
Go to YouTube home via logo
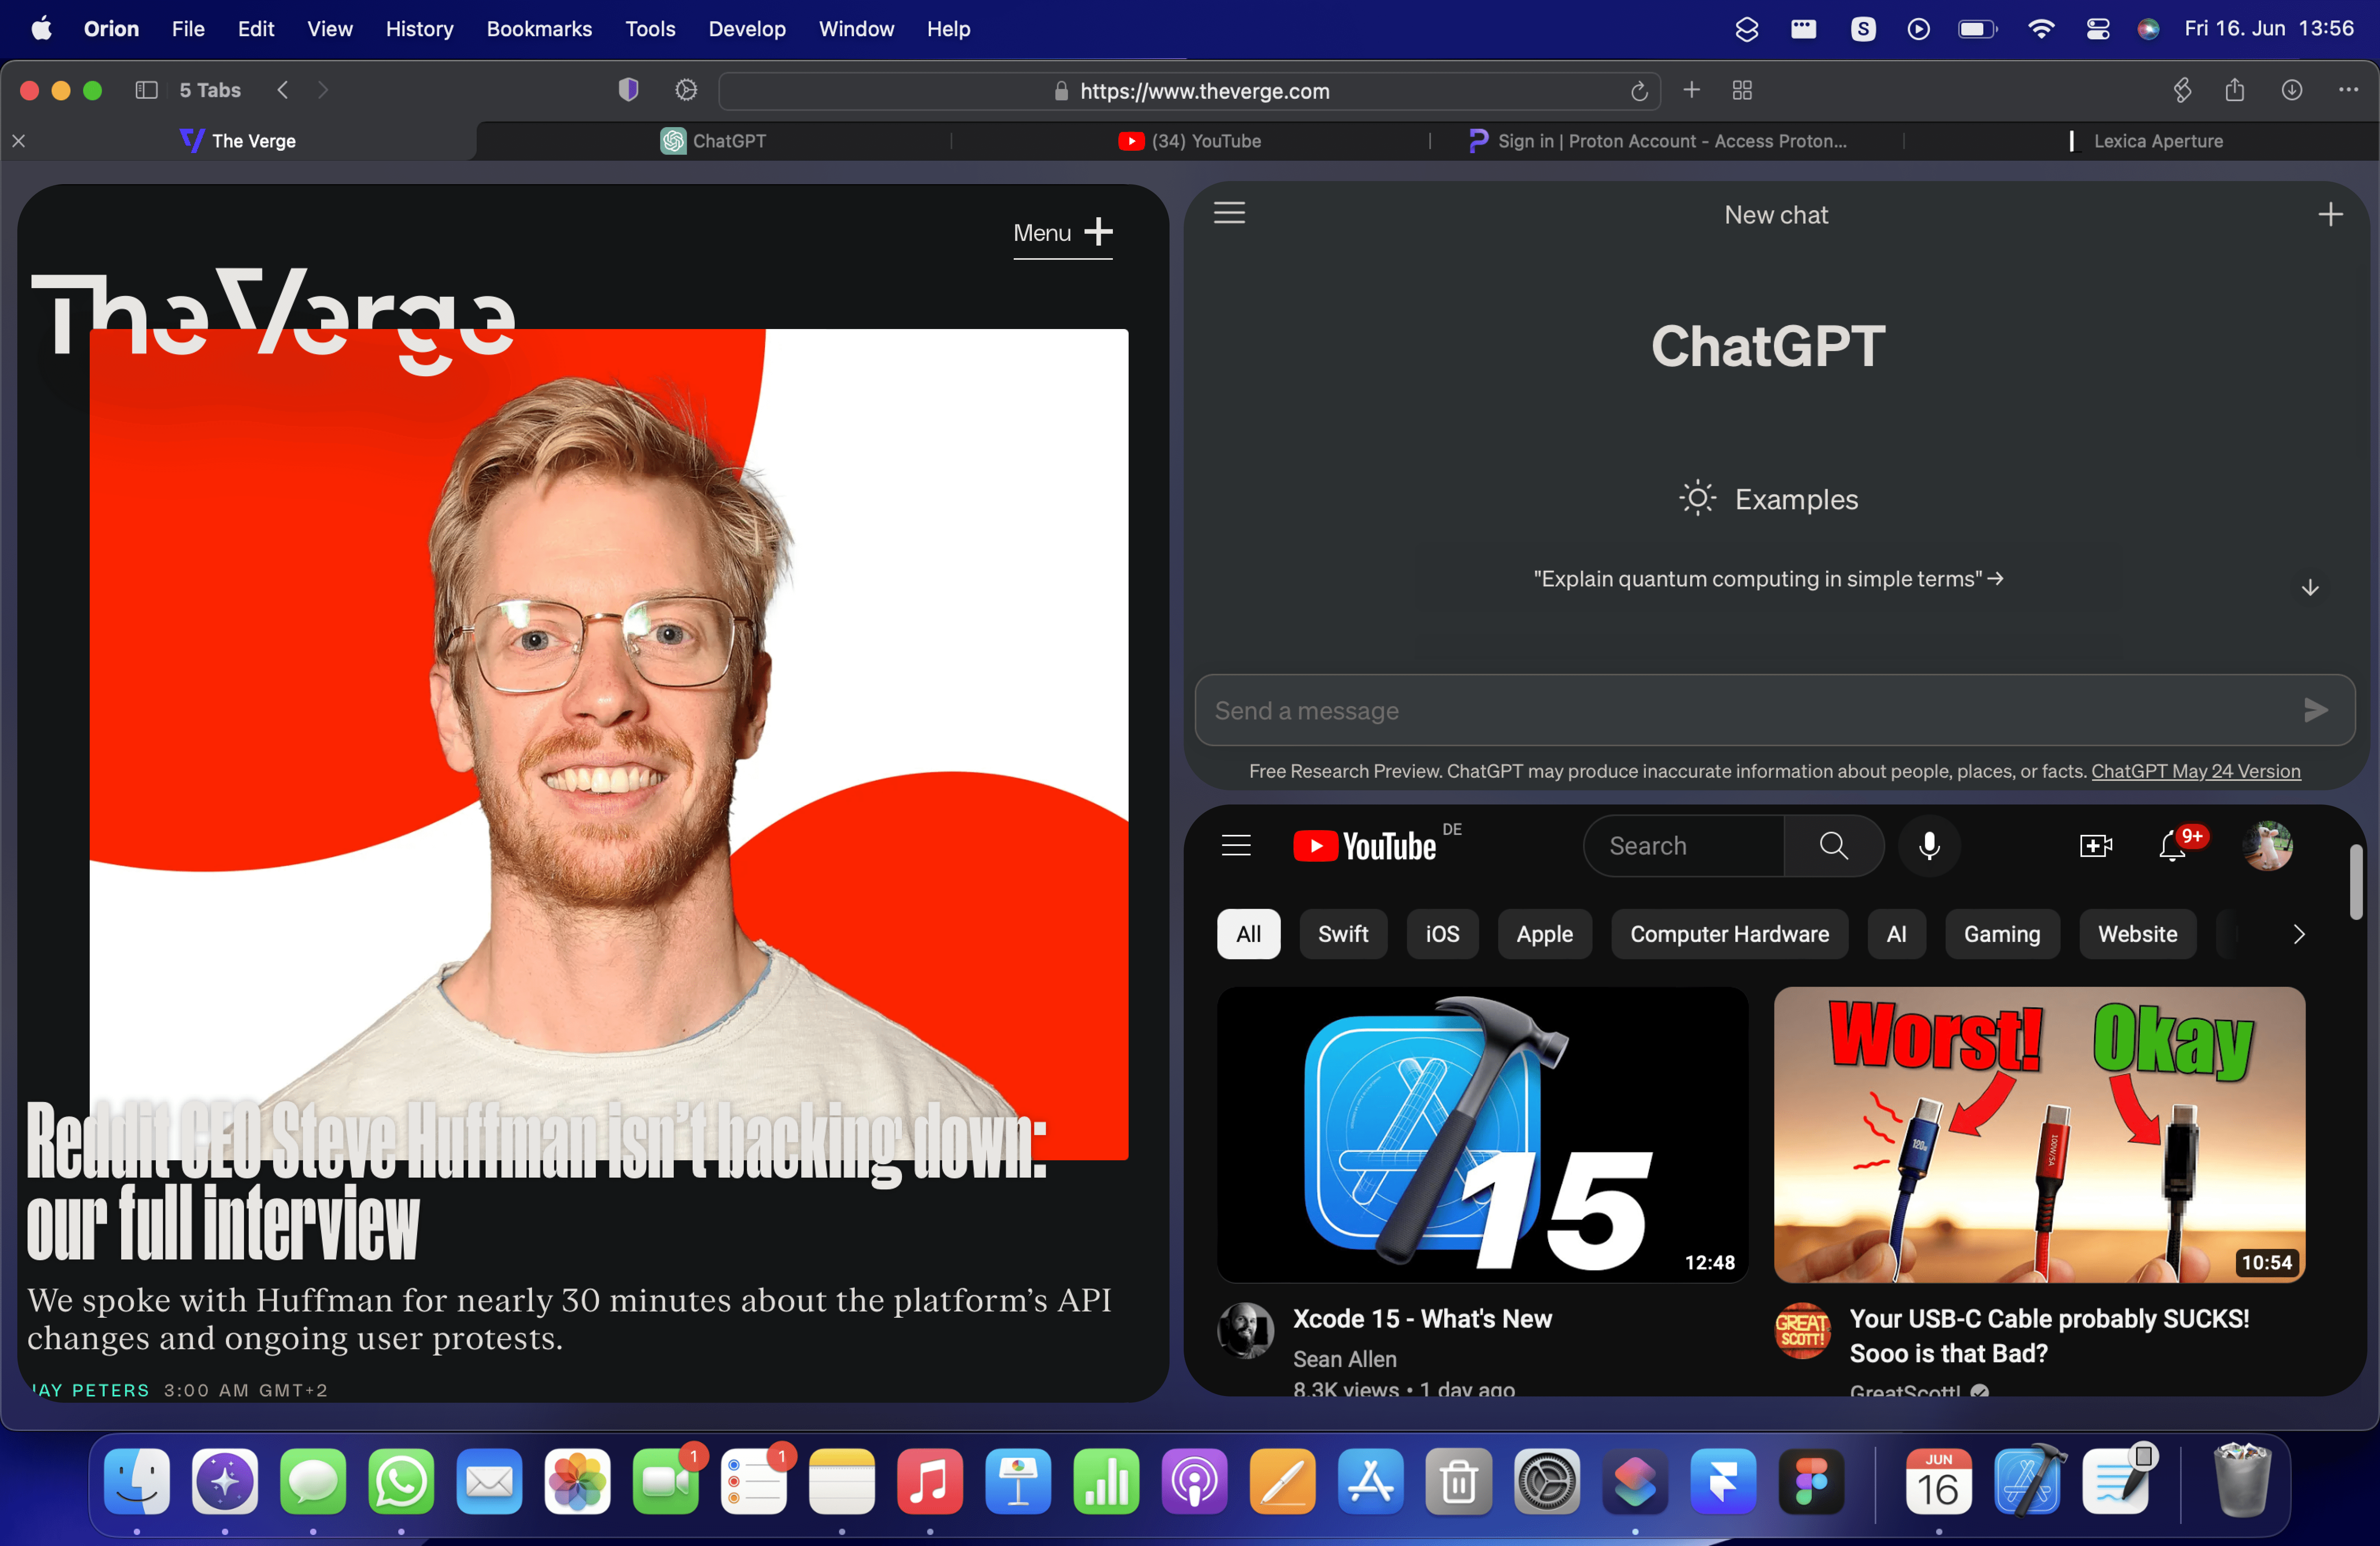point(1365,846)
